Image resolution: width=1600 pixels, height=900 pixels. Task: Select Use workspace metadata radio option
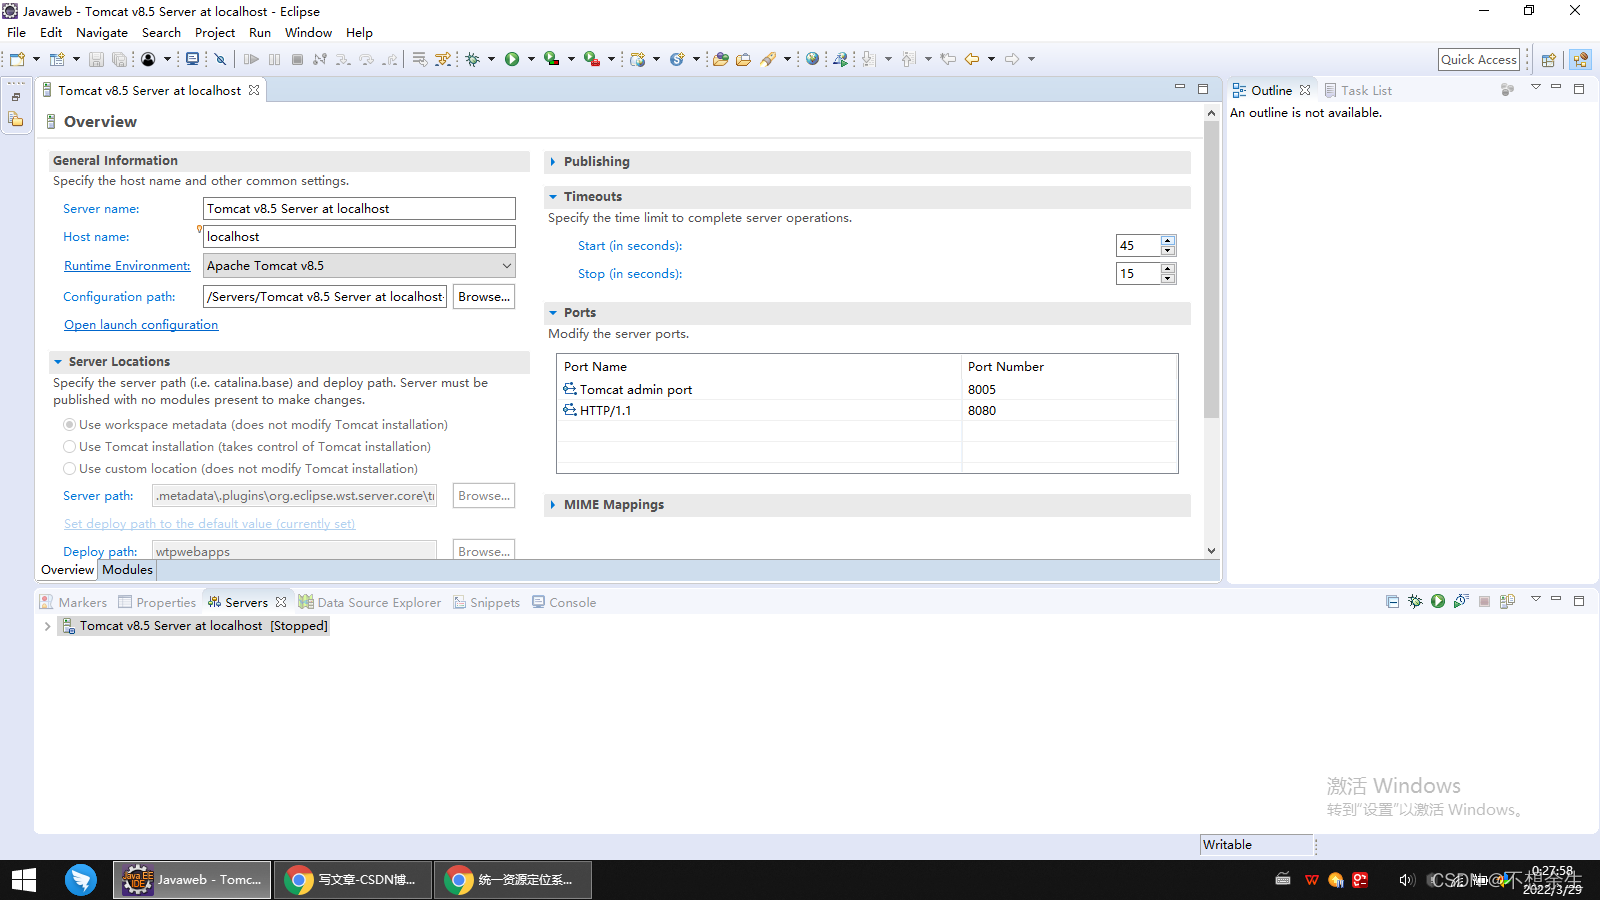[69, 425]
